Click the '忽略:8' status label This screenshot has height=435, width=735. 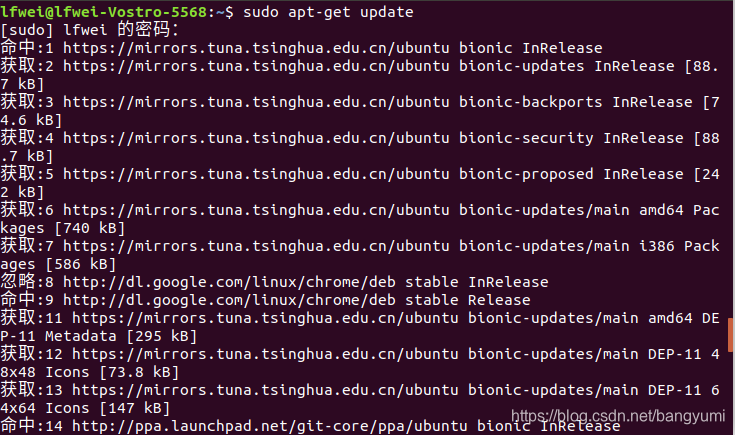tap(27, 282)
